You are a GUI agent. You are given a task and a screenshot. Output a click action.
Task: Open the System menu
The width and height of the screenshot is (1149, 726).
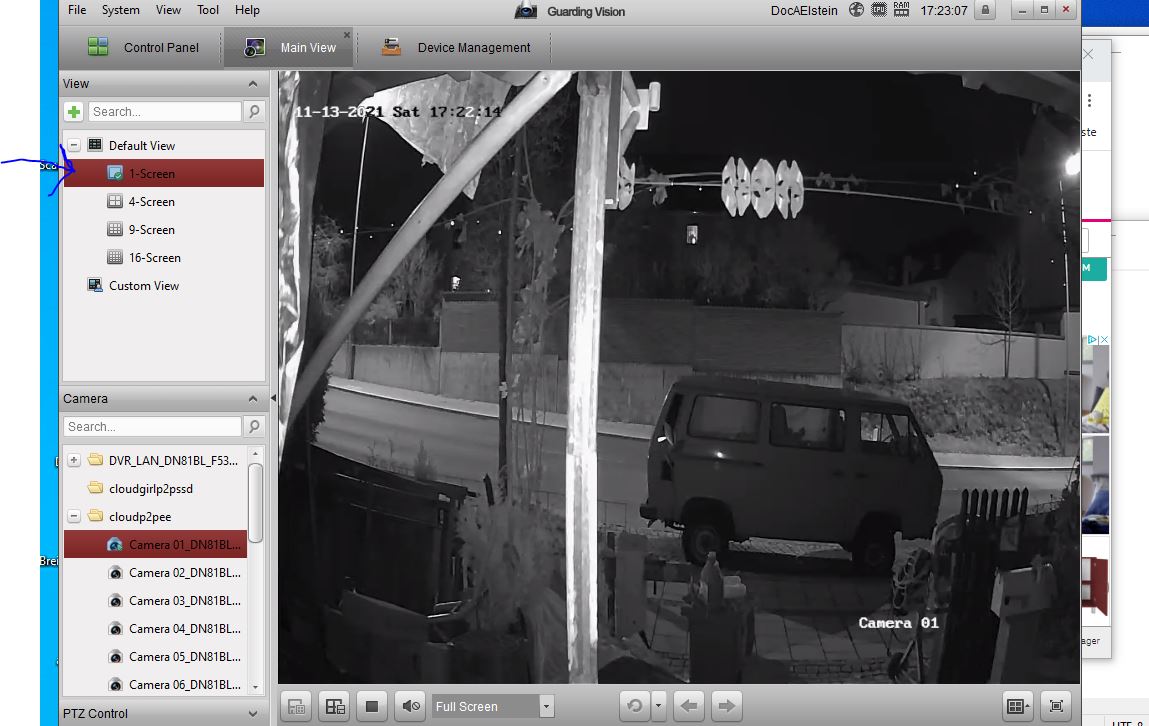coord(120,10)
